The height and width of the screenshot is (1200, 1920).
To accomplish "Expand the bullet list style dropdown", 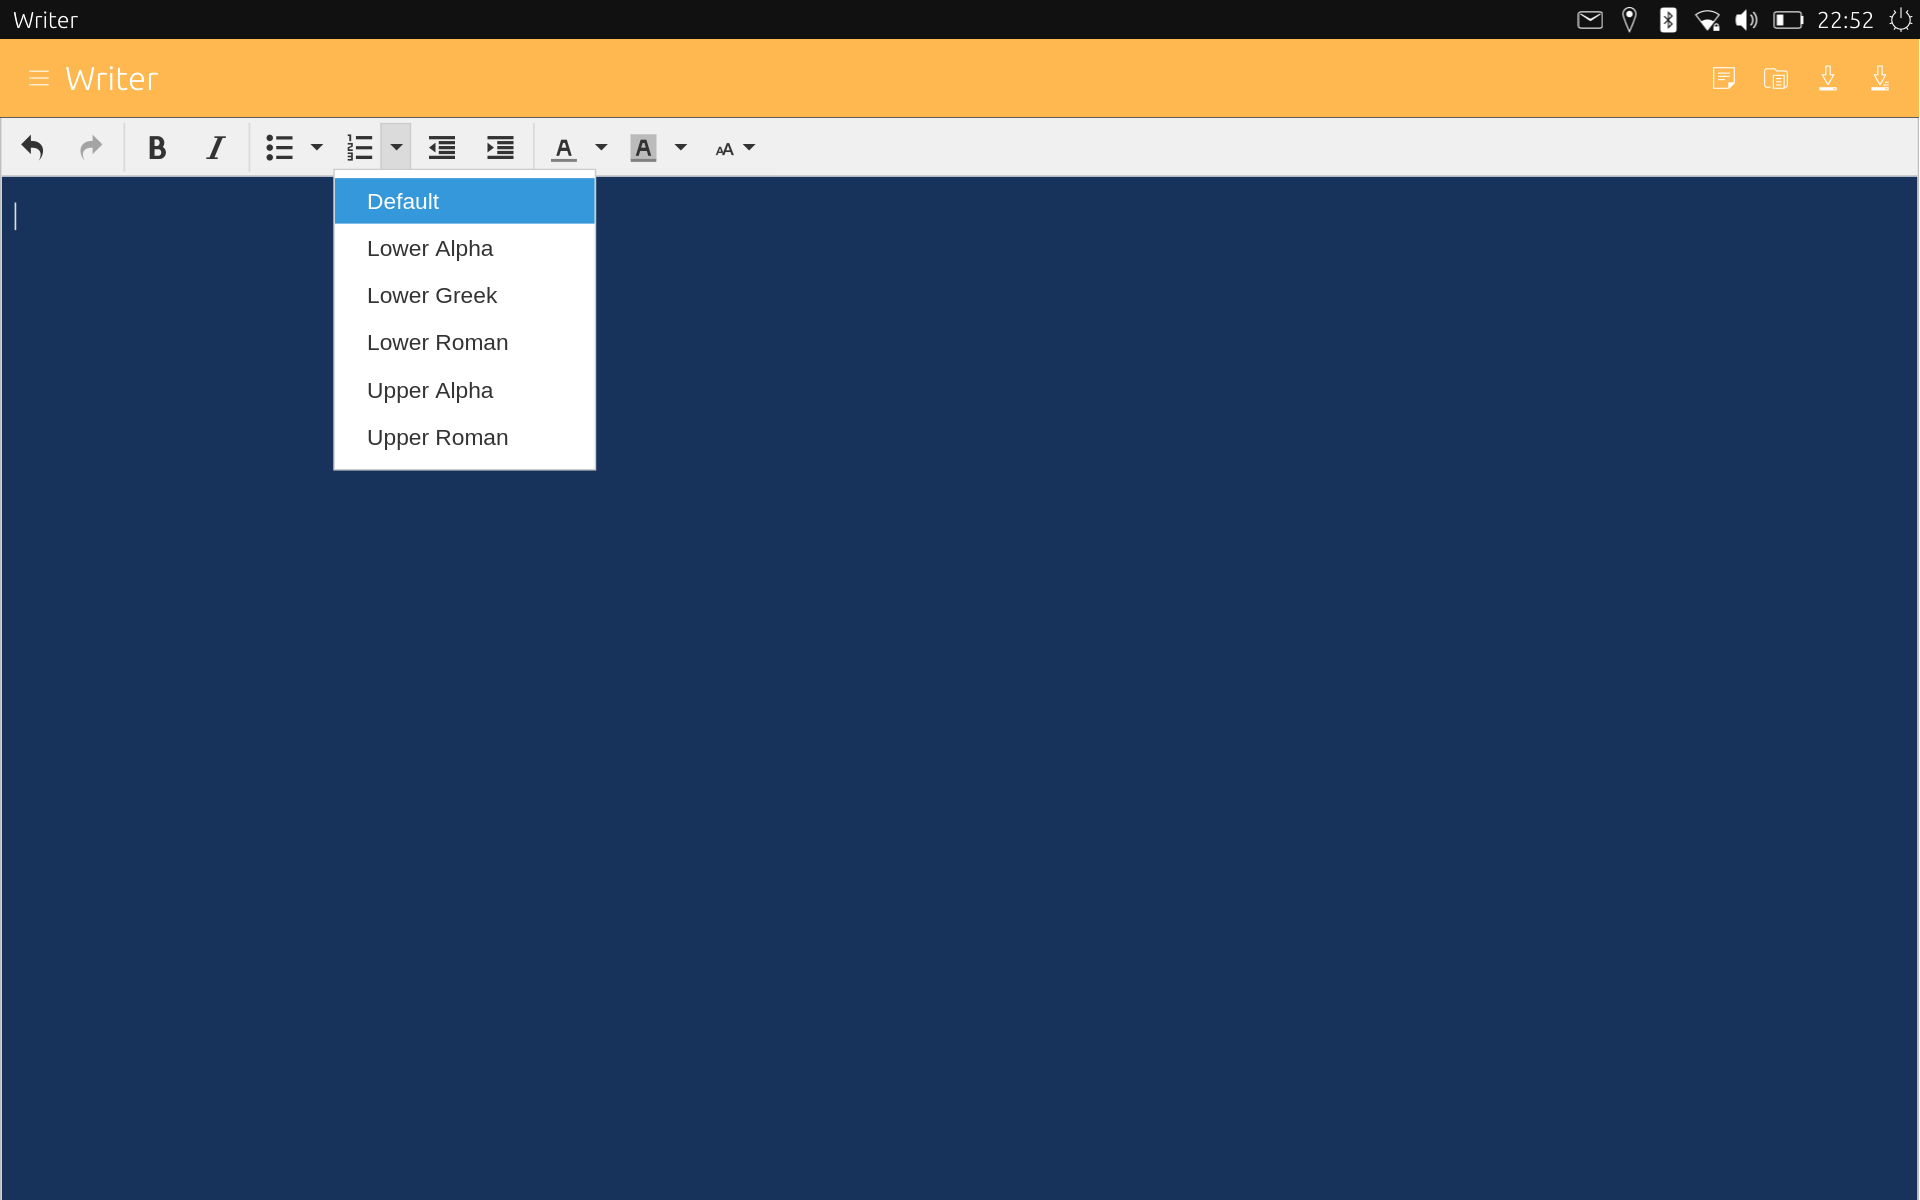I will 317,148.
